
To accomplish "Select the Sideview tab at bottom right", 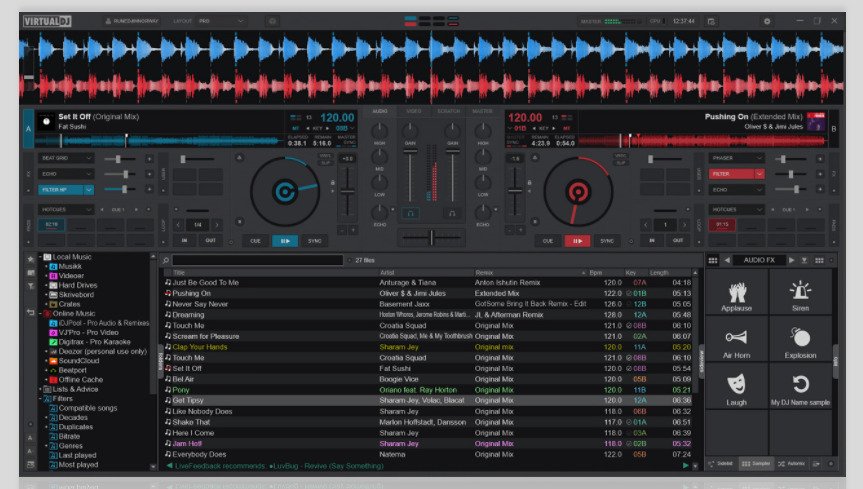I will [x=721, y=464].
